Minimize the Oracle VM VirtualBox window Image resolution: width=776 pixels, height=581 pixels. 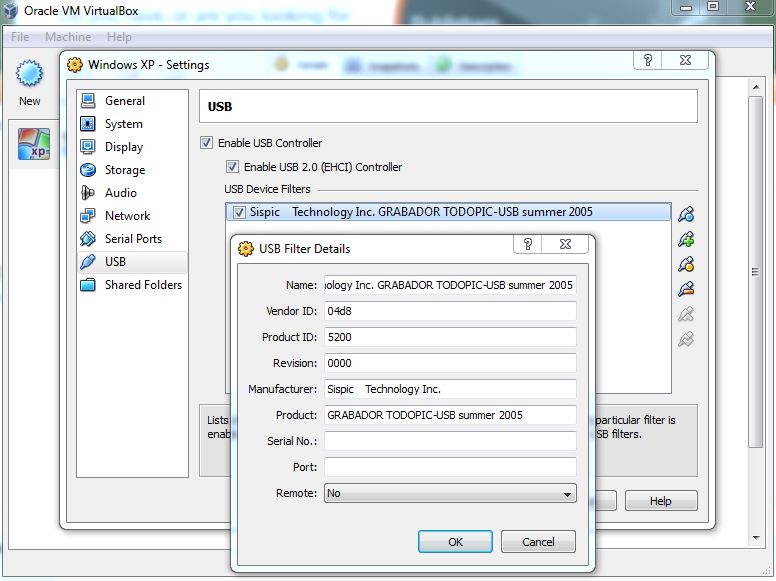click(686, 6)
